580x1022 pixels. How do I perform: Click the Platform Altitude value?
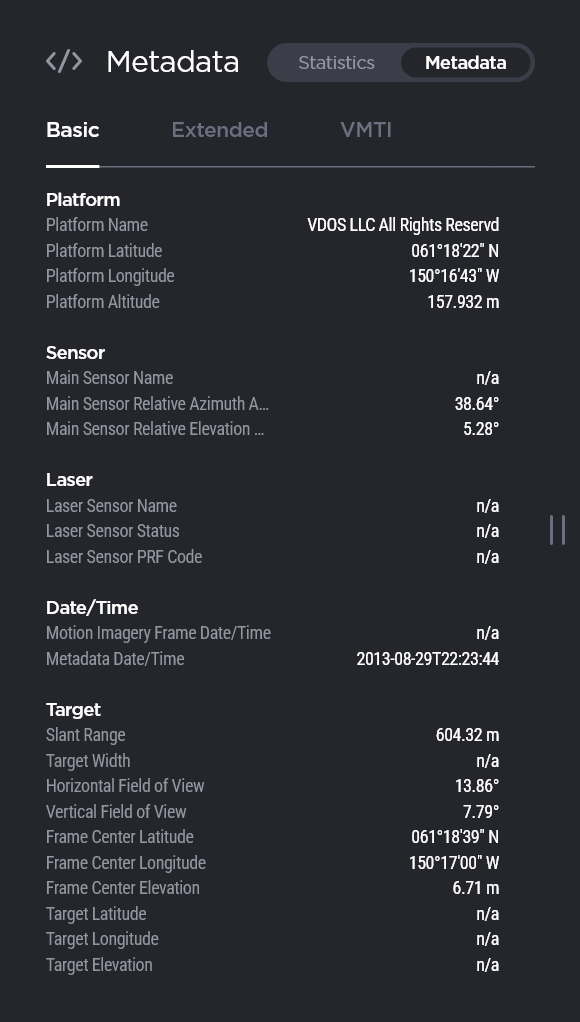pyautogui.click(x=463, y=302)
